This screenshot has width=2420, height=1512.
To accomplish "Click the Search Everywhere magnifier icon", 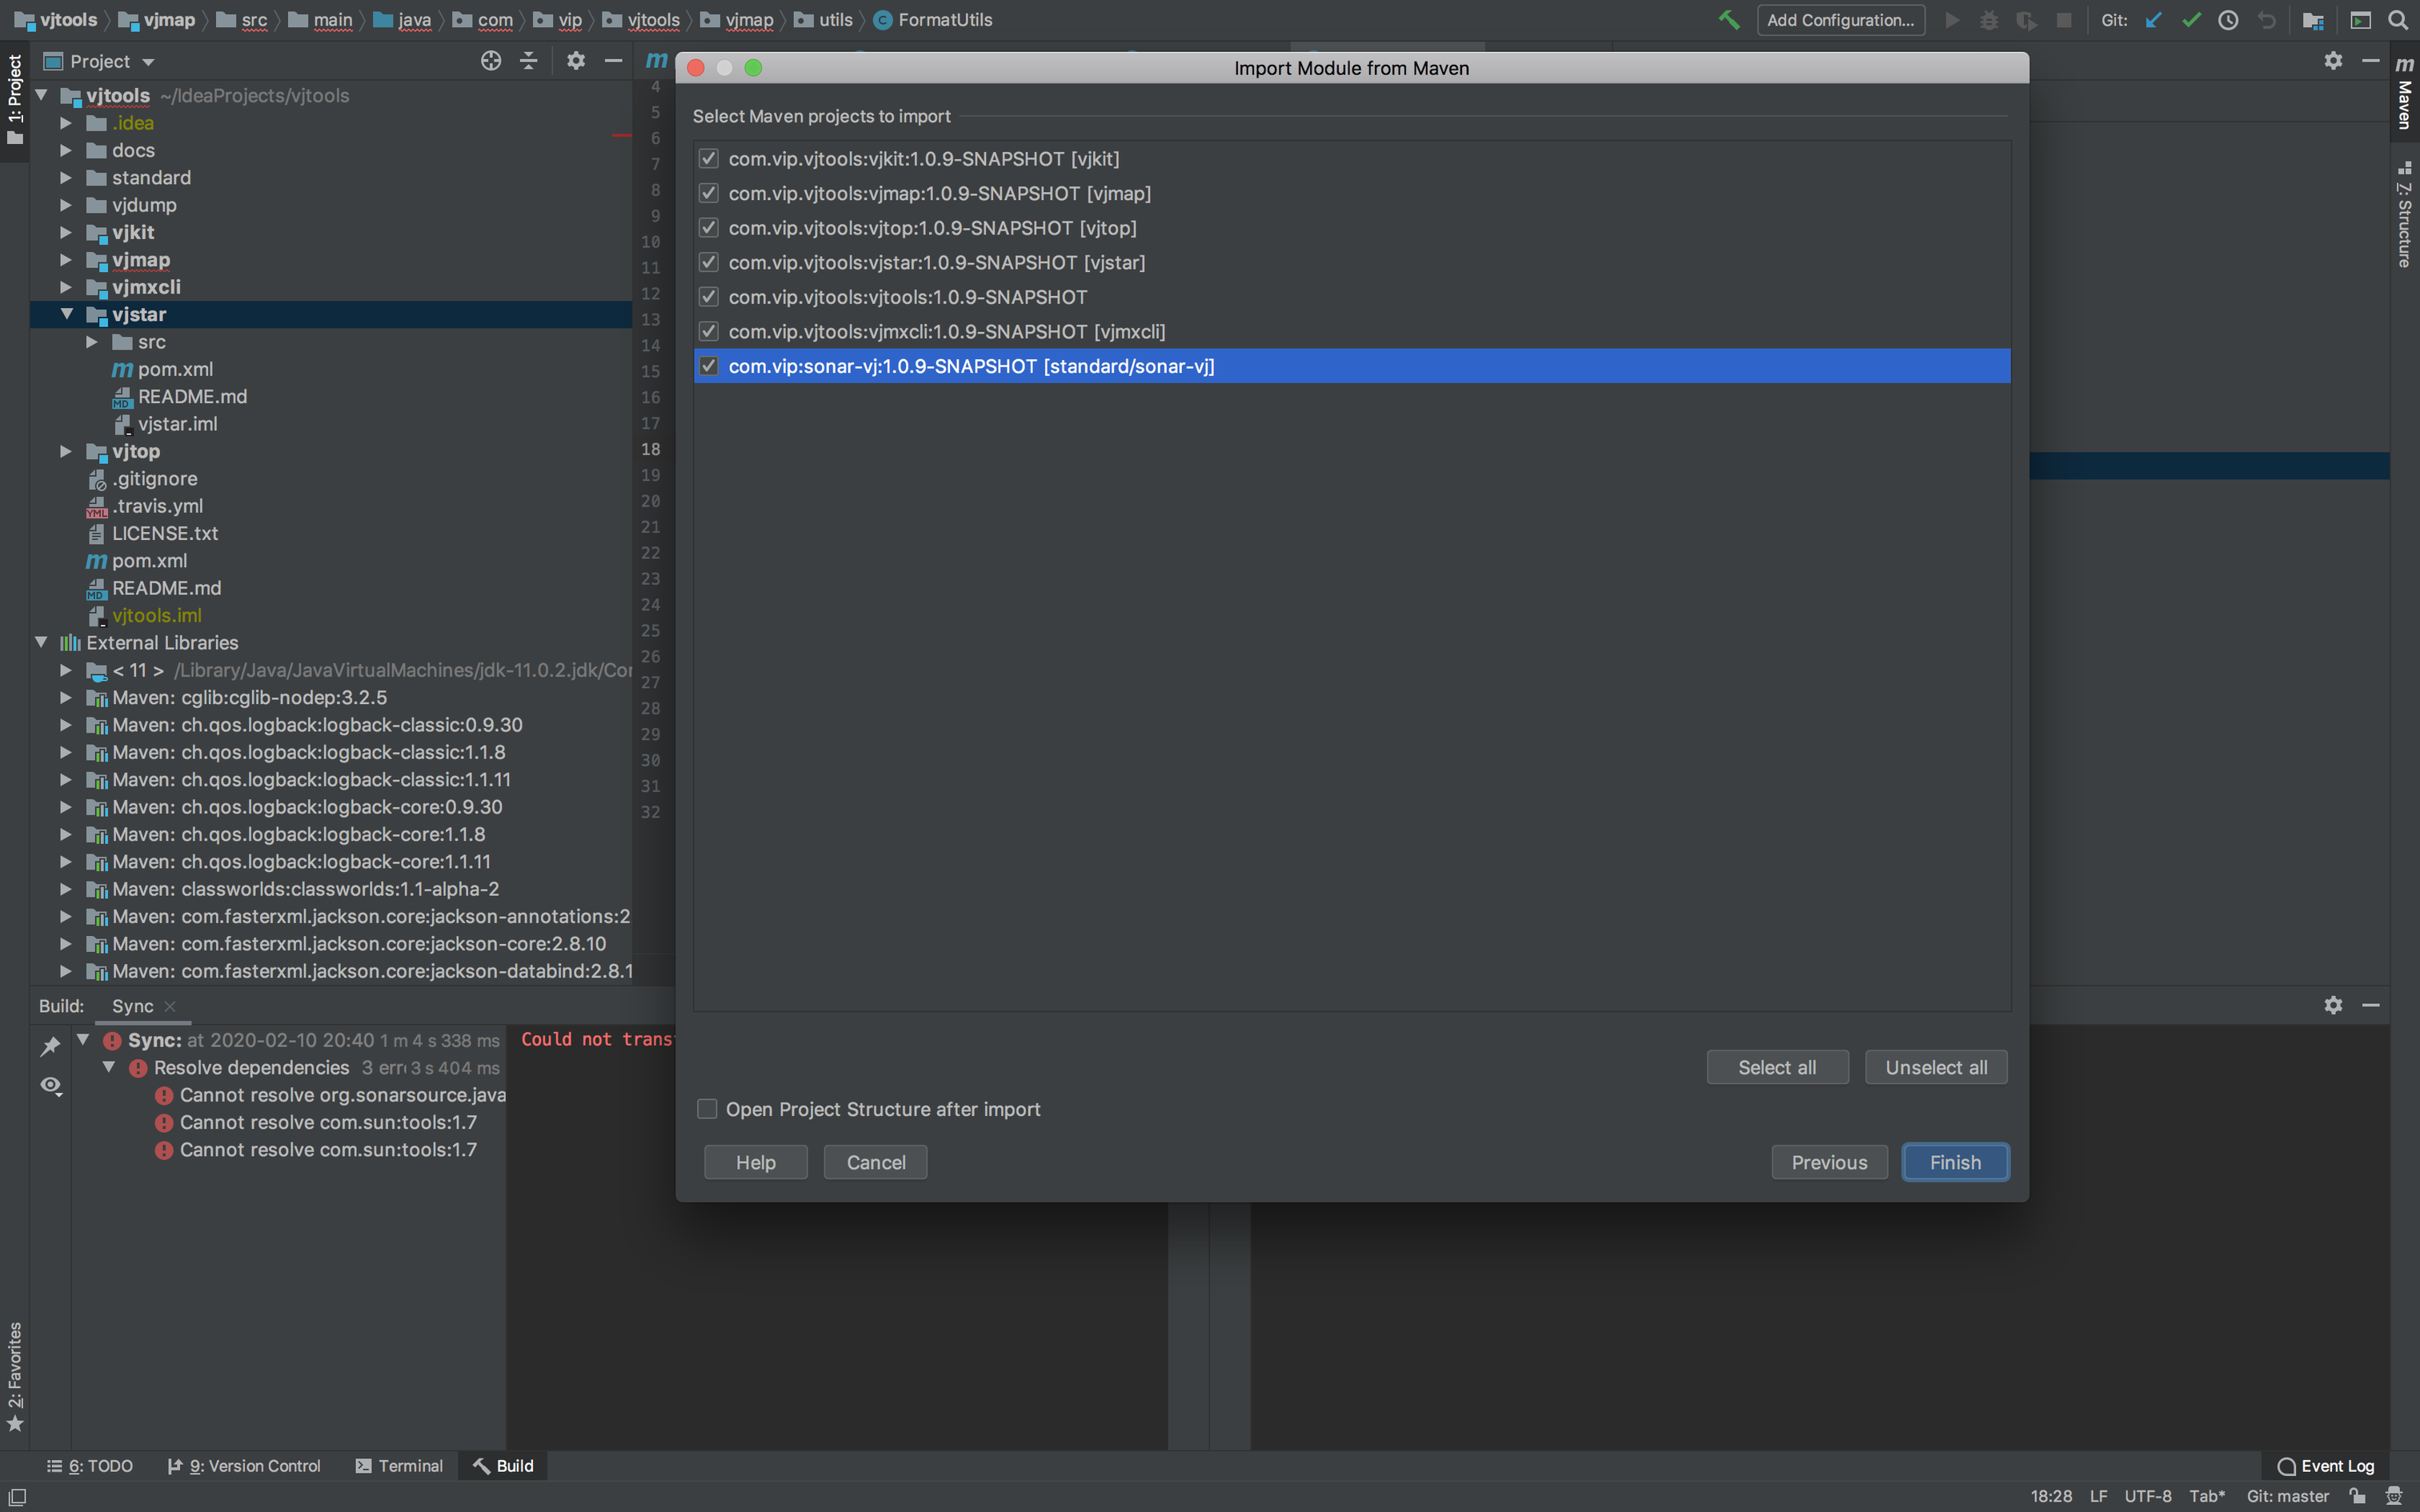I will click(x=2398, y=20).
